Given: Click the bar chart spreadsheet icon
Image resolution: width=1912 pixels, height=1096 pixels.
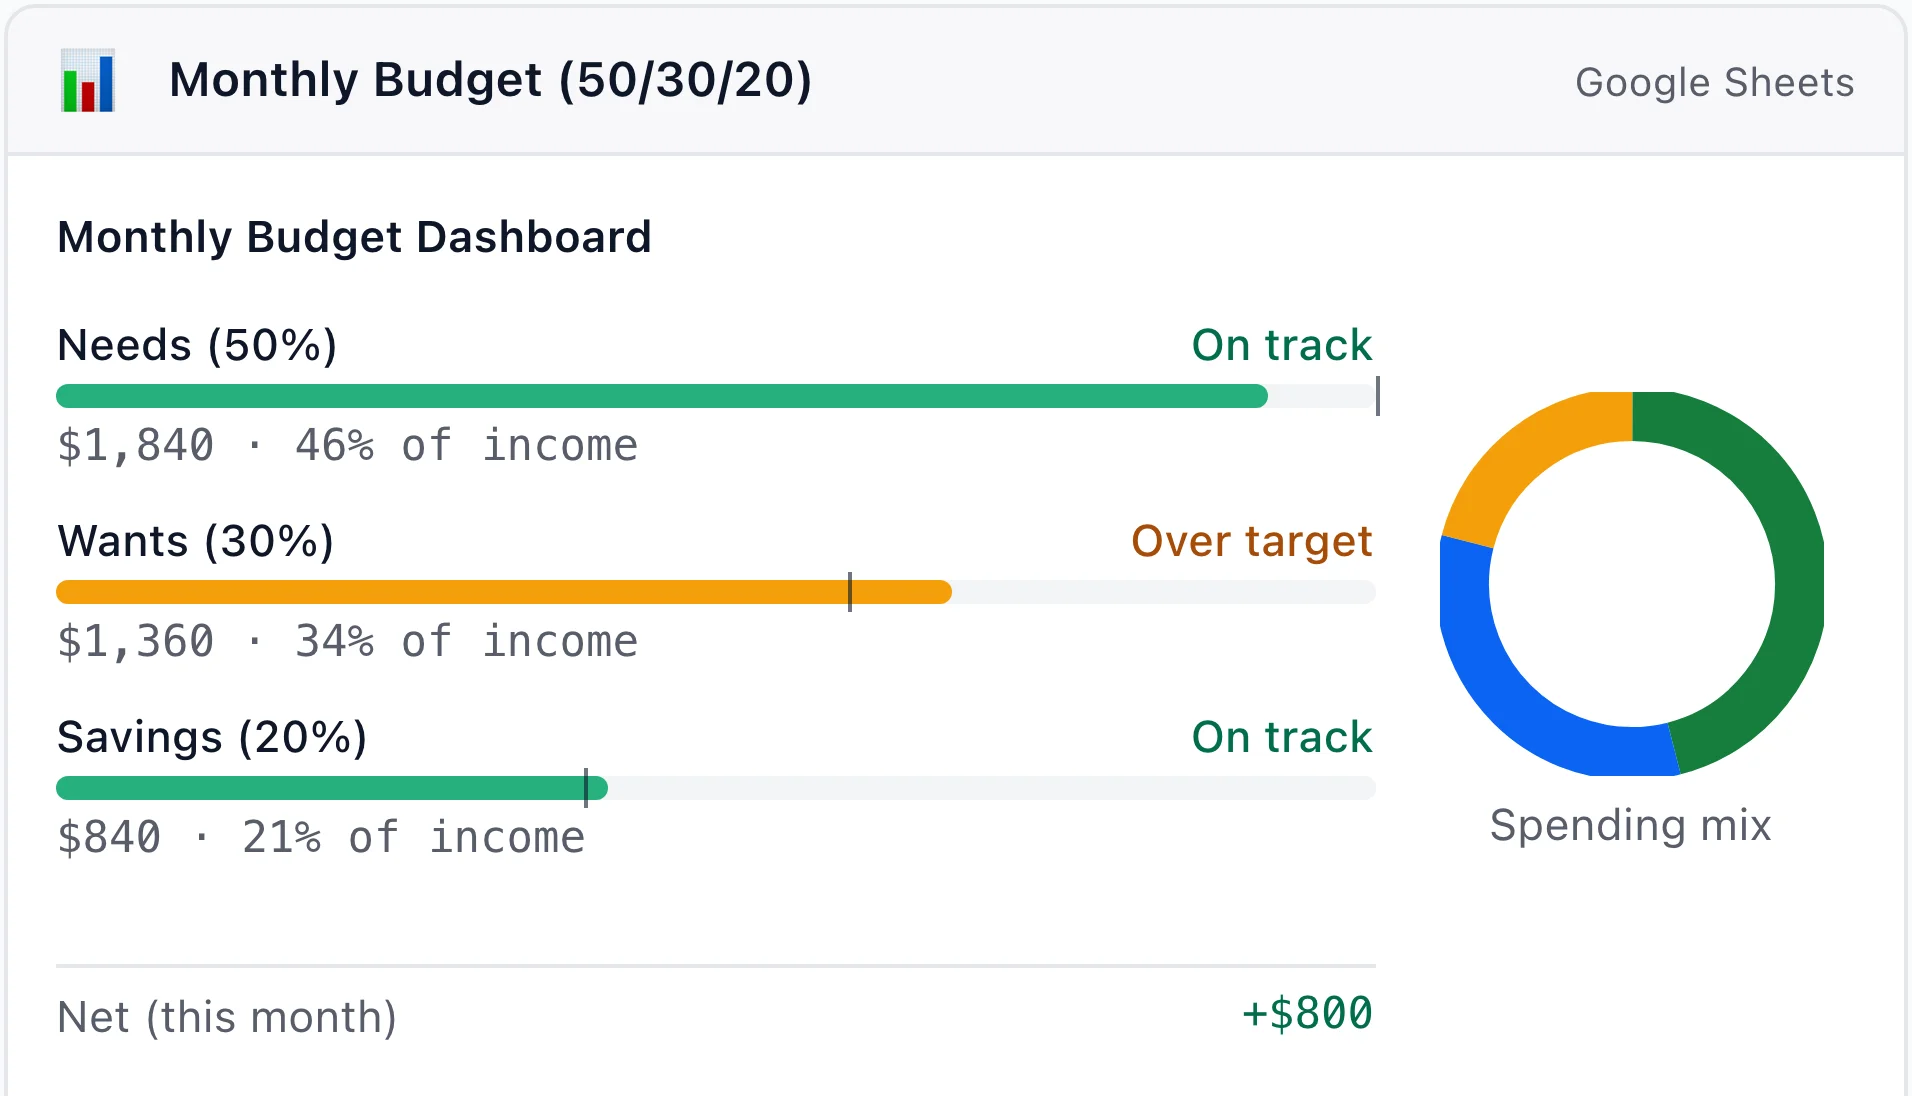Looking at the screenshot, I should click(88, 80).
